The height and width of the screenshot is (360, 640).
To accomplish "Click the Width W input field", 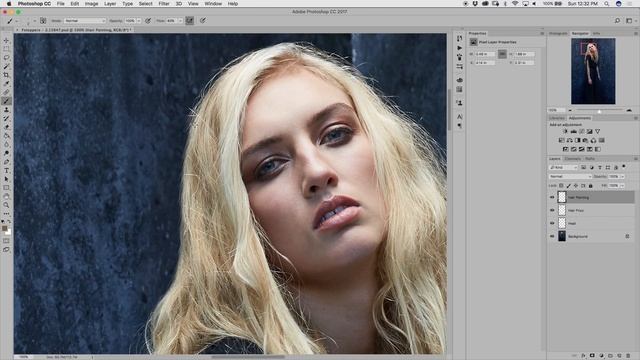I will [484, 54].
